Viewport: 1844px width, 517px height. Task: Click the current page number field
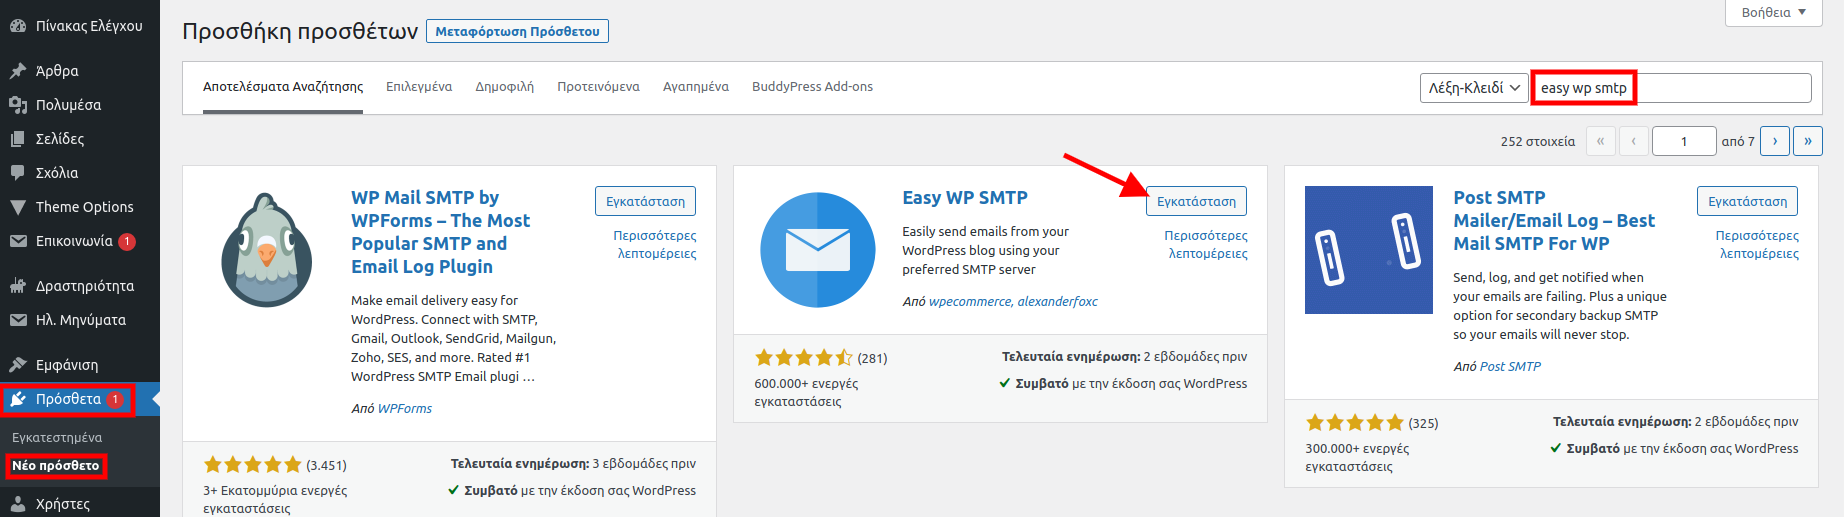coord(1684,141)
